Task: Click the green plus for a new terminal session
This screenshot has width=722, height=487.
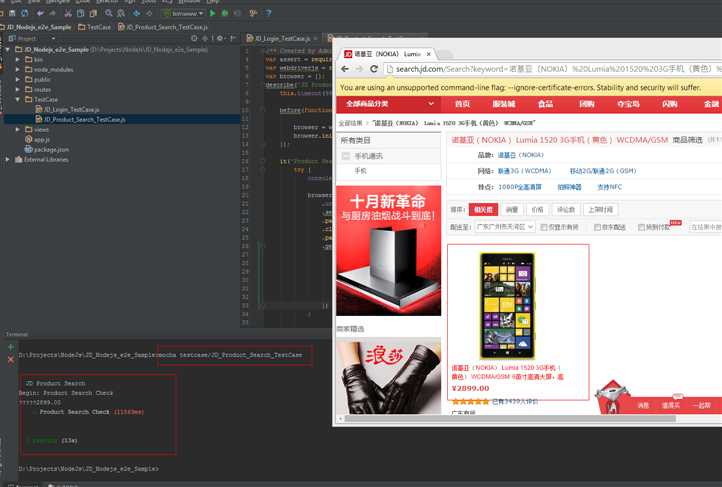Action: click(11, 347)
